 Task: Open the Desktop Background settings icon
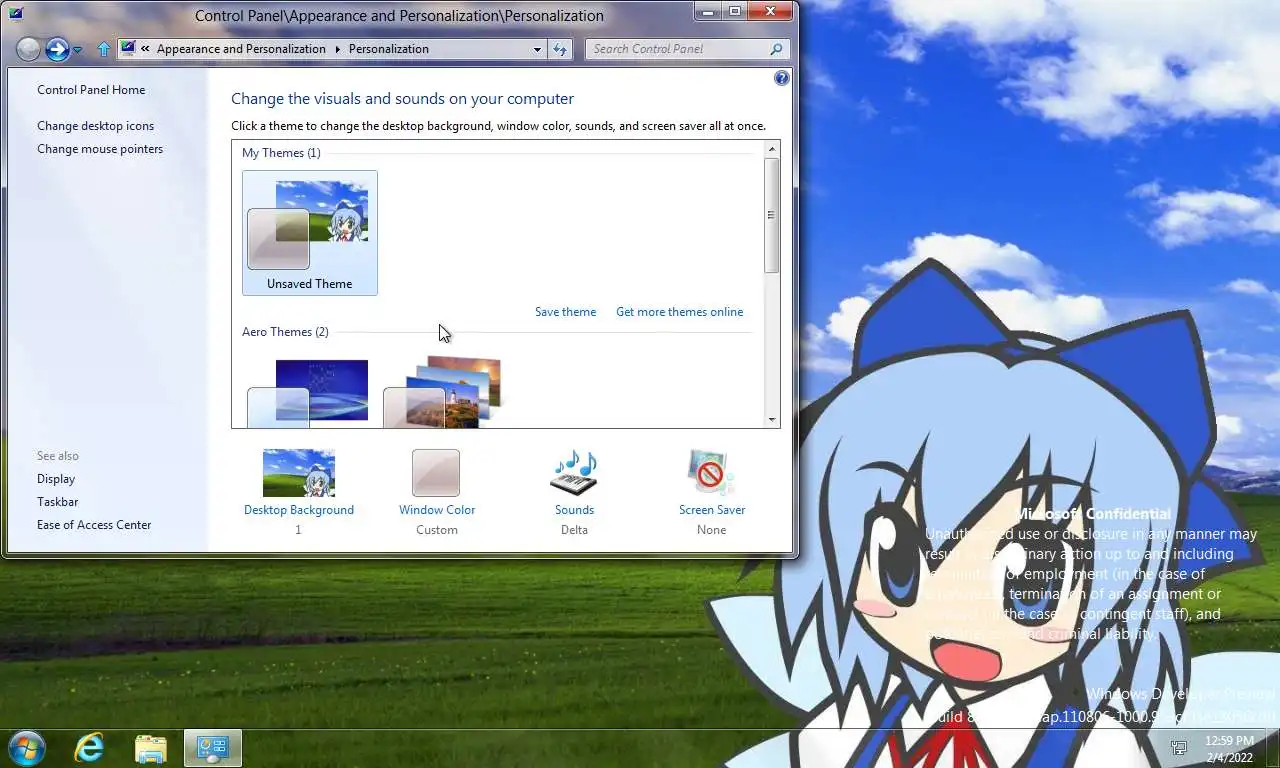pyautogui.click(x=299, y=473)
